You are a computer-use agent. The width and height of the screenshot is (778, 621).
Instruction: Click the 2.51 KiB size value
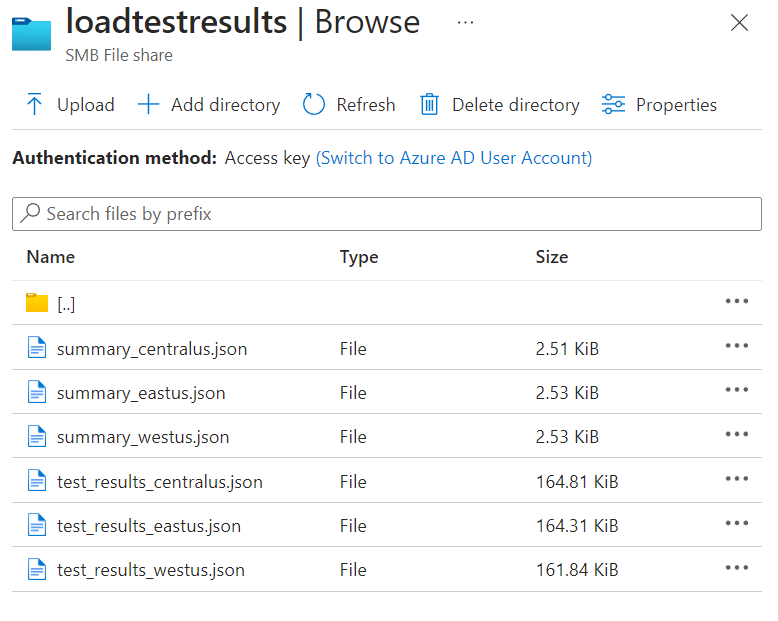[567, 349]
